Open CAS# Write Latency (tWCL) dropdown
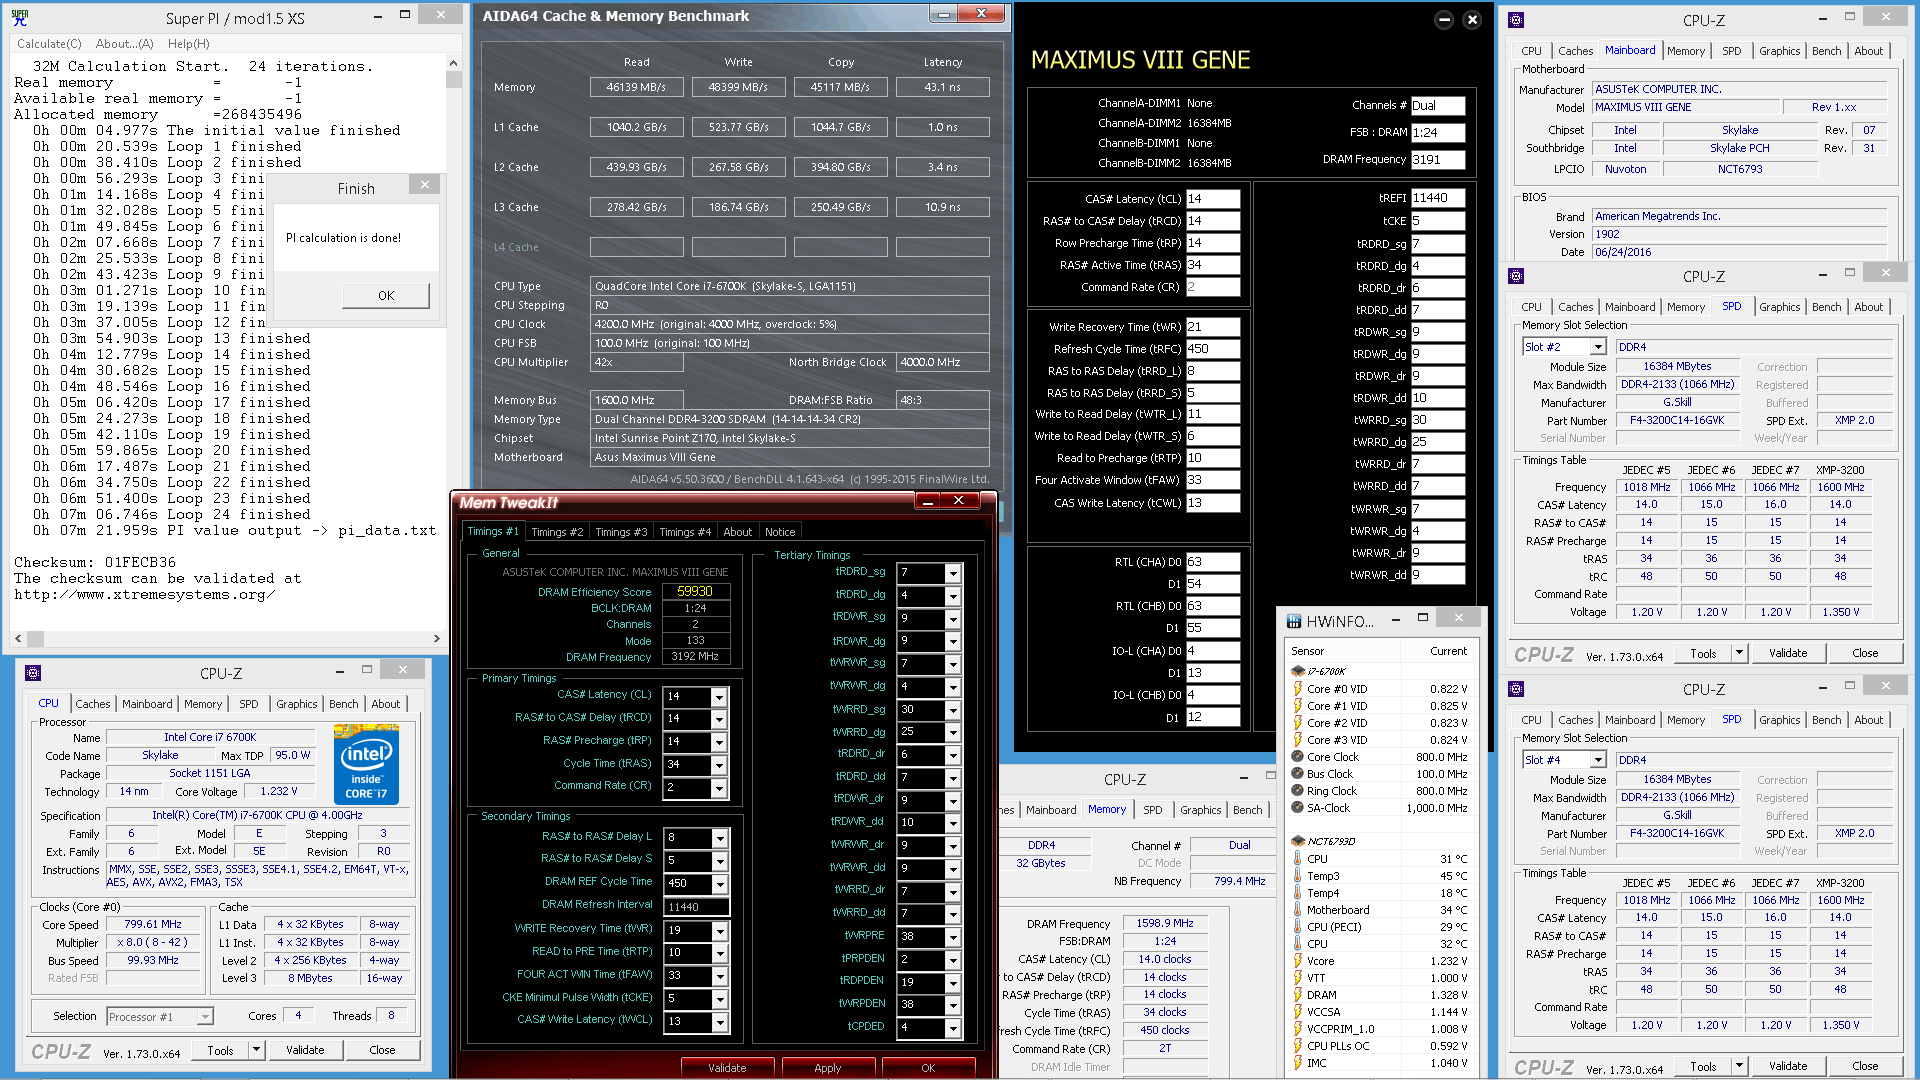Viewport: 1920px width, 1080px height. click(718, 1022)
